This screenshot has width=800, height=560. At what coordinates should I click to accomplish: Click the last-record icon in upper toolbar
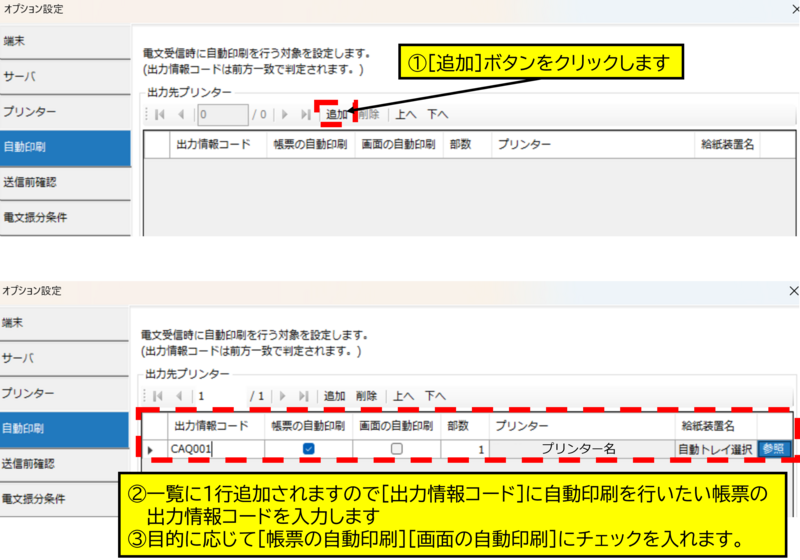click(x=305, y=114)
